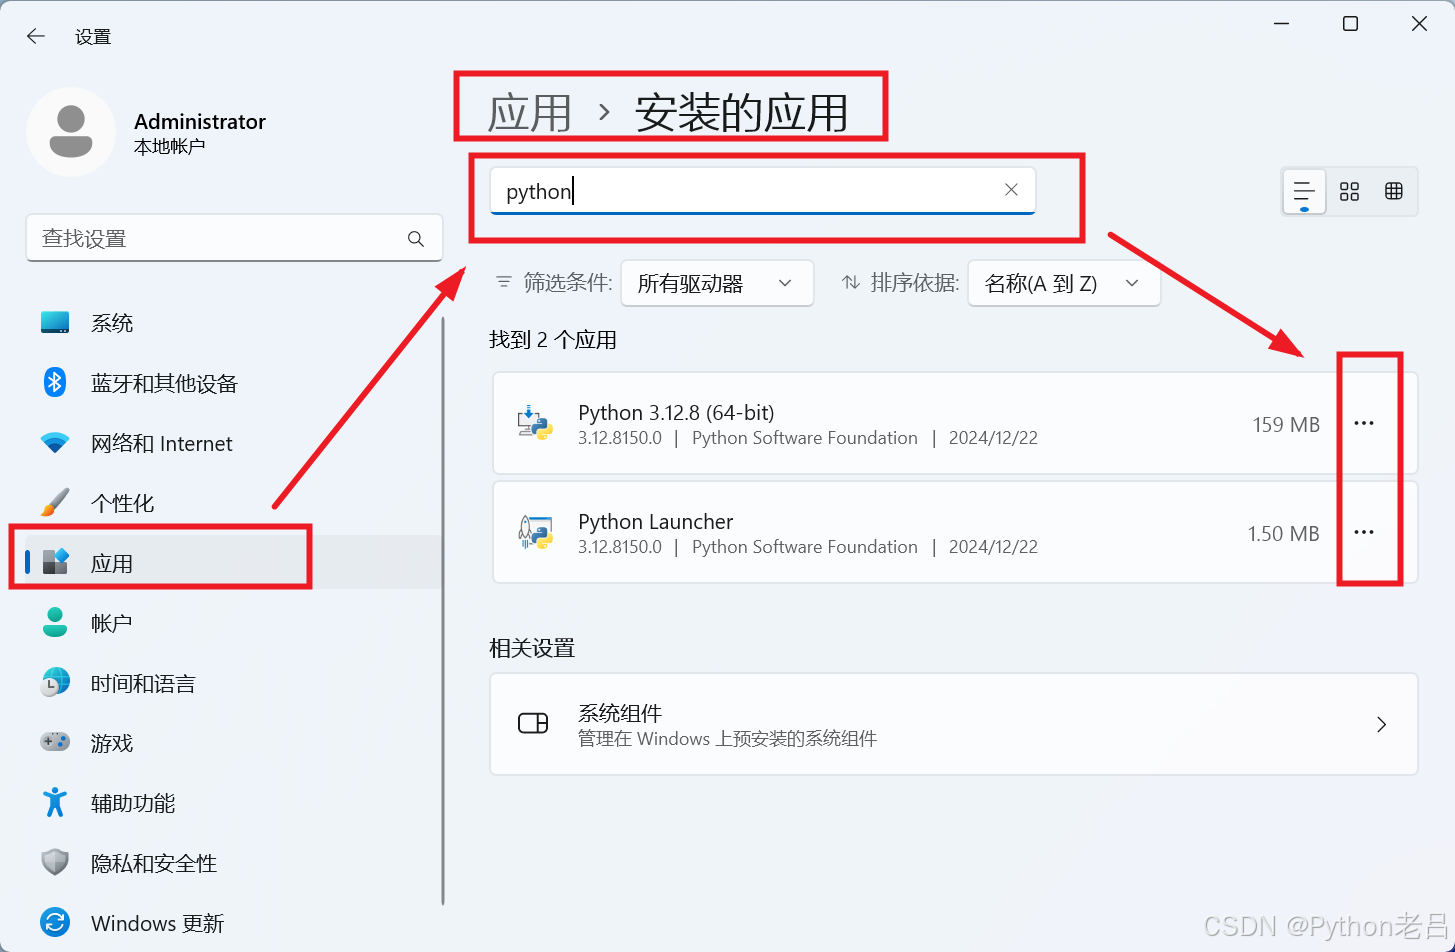Switch to list view layout
Viewport: 1455px width, 952px height.
(x=1304, y=191)
